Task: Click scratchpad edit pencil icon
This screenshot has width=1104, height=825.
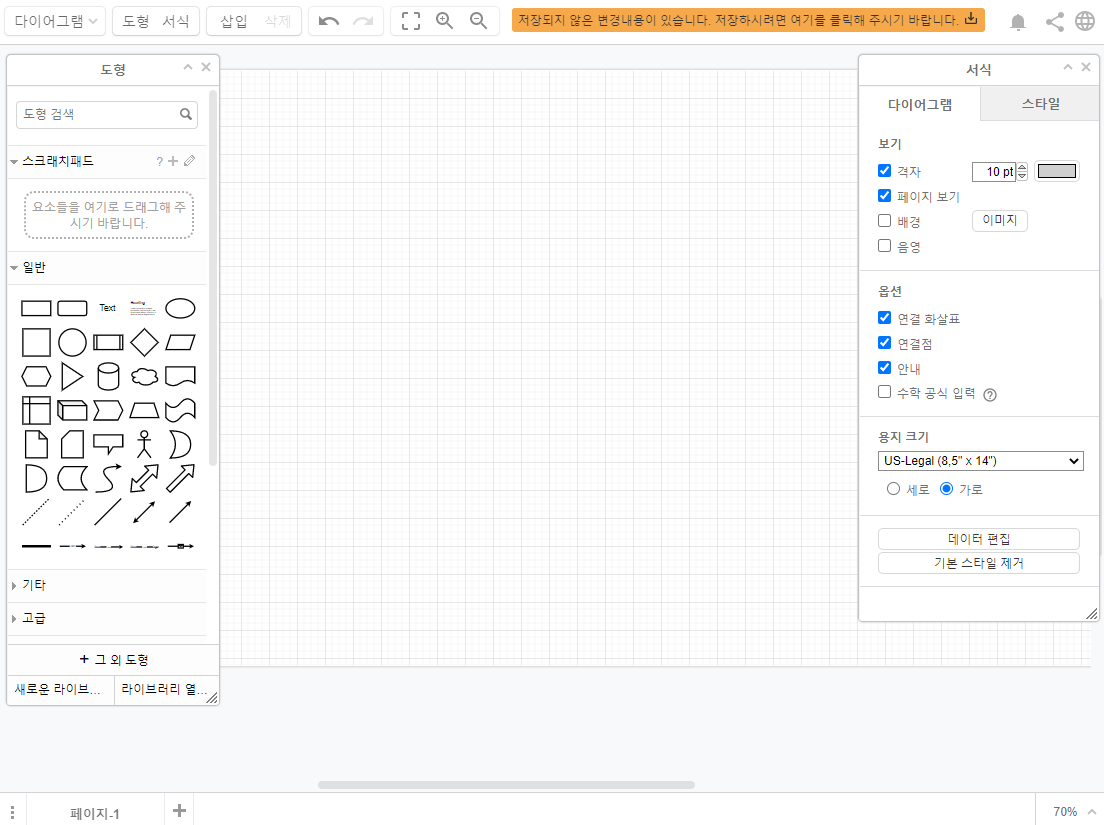Action: [189, 161]
